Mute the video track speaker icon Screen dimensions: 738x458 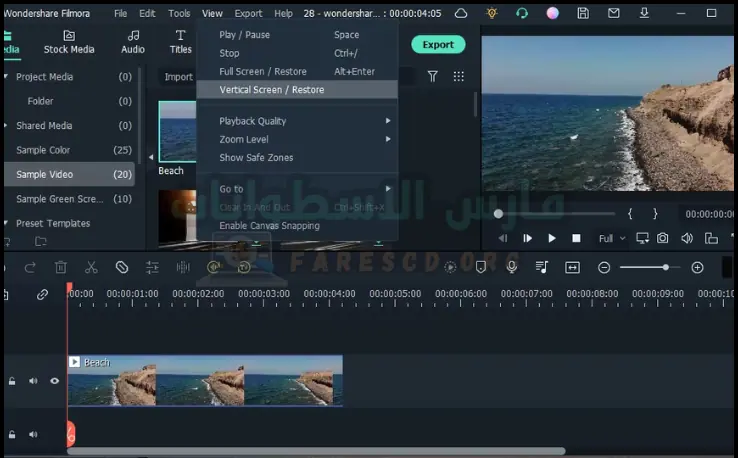[33, 381]
